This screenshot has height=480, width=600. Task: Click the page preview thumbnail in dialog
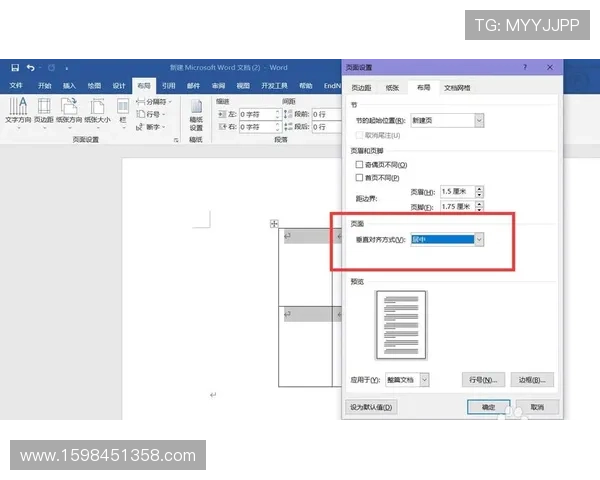[x=401, y=325]
